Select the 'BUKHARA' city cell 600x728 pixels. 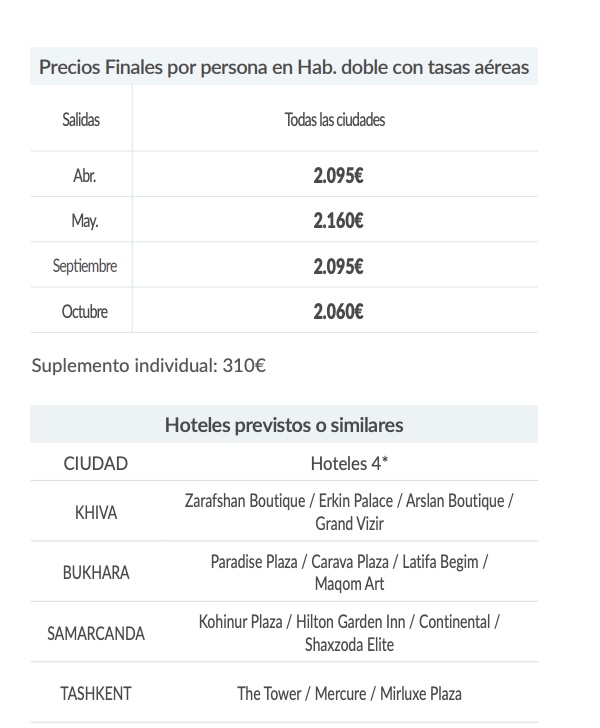96,573
